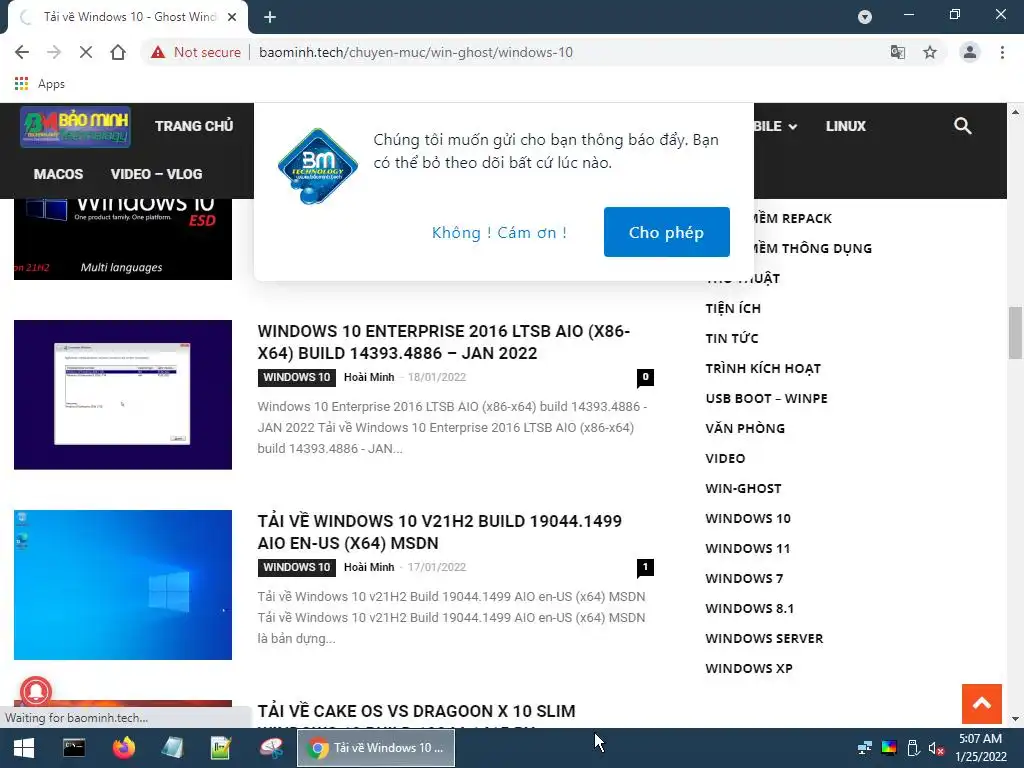Open the WIN-GHOST category

click(x=743, y=488)
